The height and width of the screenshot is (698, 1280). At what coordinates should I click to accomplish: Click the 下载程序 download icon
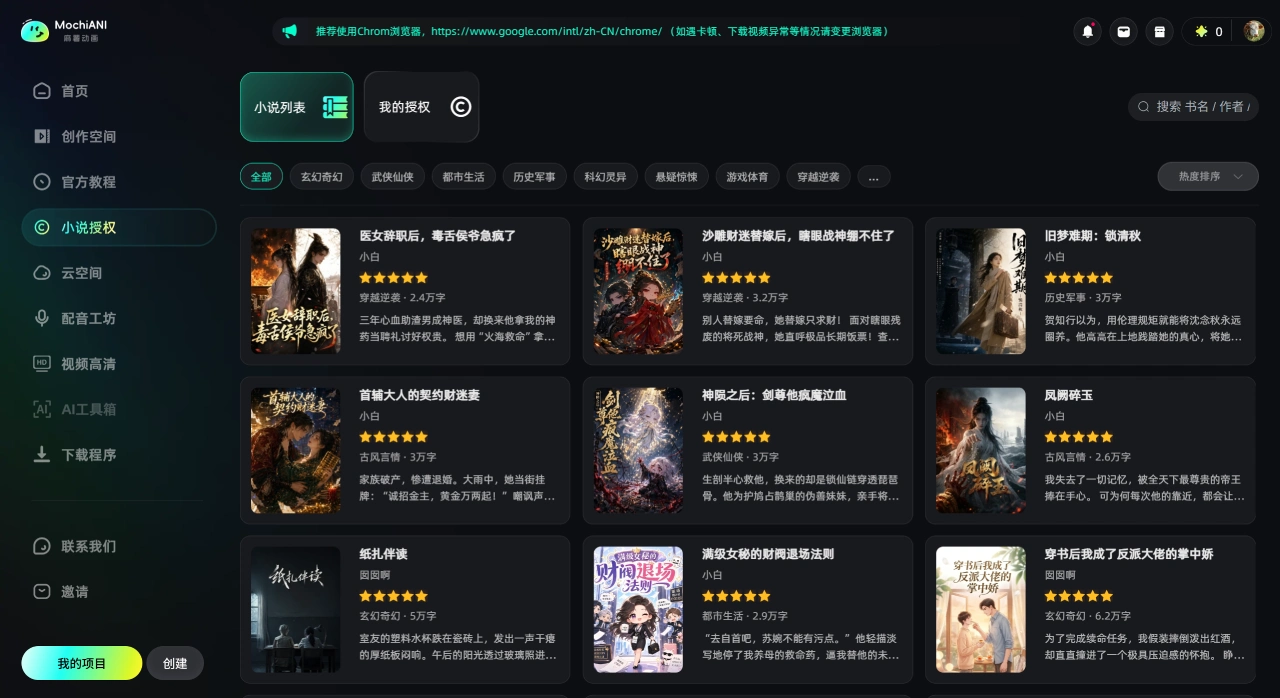point(42,454)
